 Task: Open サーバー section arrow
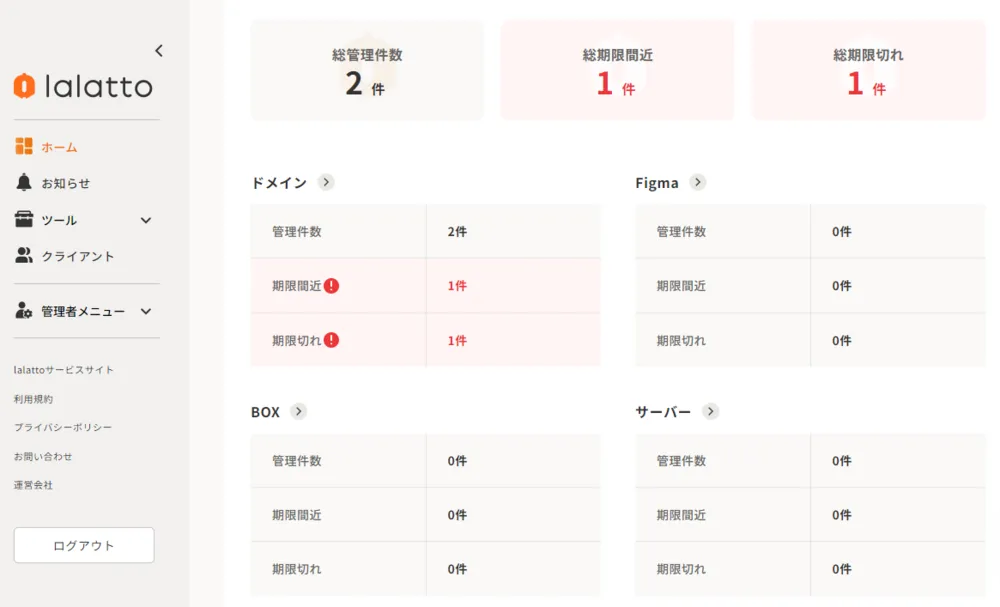click(x=710, y=411)
